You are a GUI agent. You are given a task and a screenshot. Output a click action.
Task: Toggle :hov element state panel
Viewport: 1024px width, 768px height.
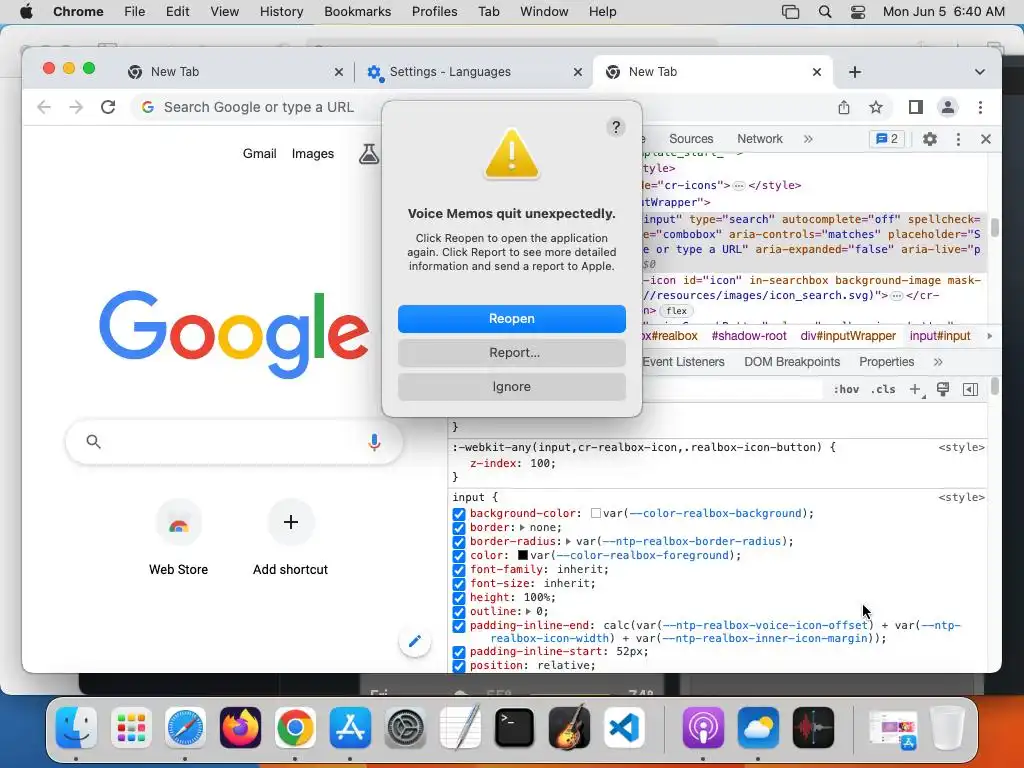[846, 389]
